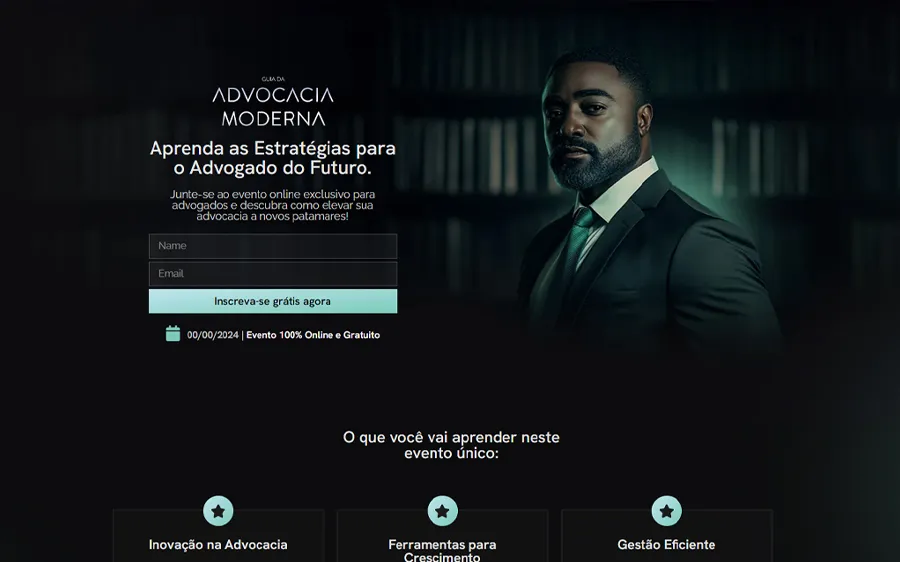Screen dimensions: 900x562
Task: Click the Evento 100% Online e Gratuito text
Action: (x=313, y=335)
